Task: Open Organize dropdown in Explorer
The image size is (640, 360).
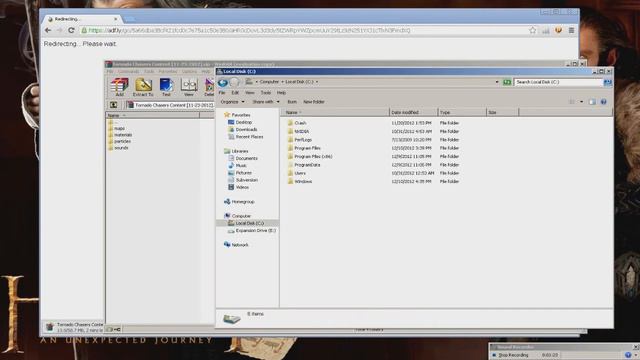Action: (232, 102)
